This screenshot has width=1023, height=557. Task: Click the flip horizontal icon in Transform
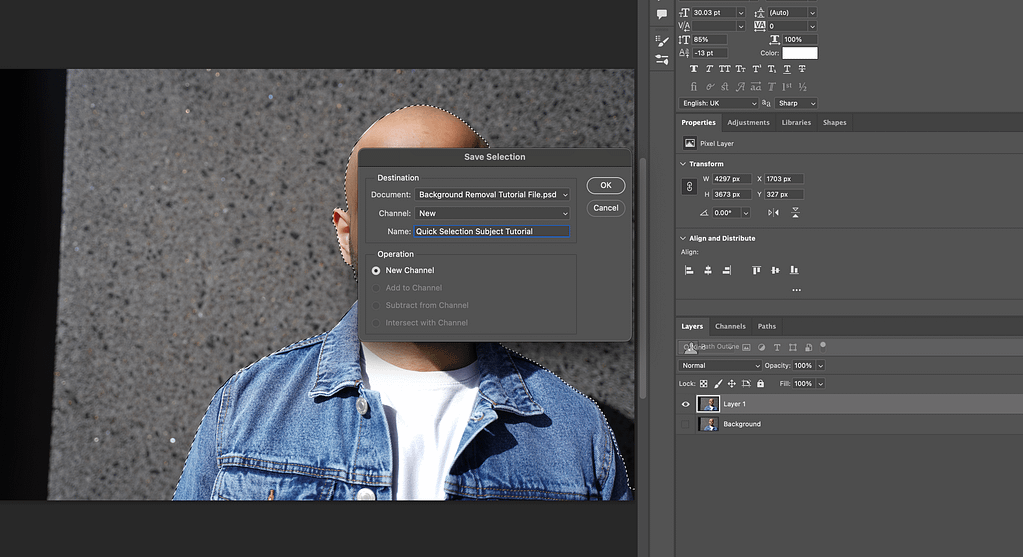(773, 213)
